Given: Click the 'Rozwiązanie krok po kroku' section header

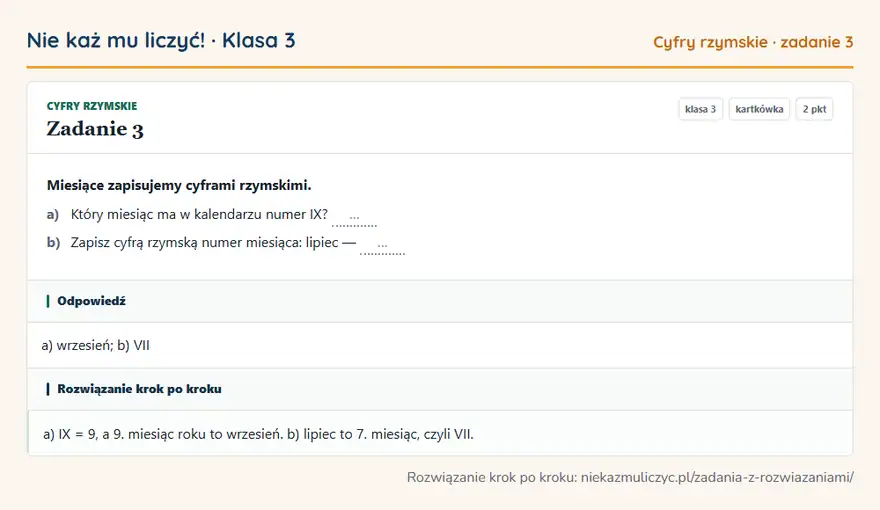Looking at the screenshot, I should click(x=440, y=389).
